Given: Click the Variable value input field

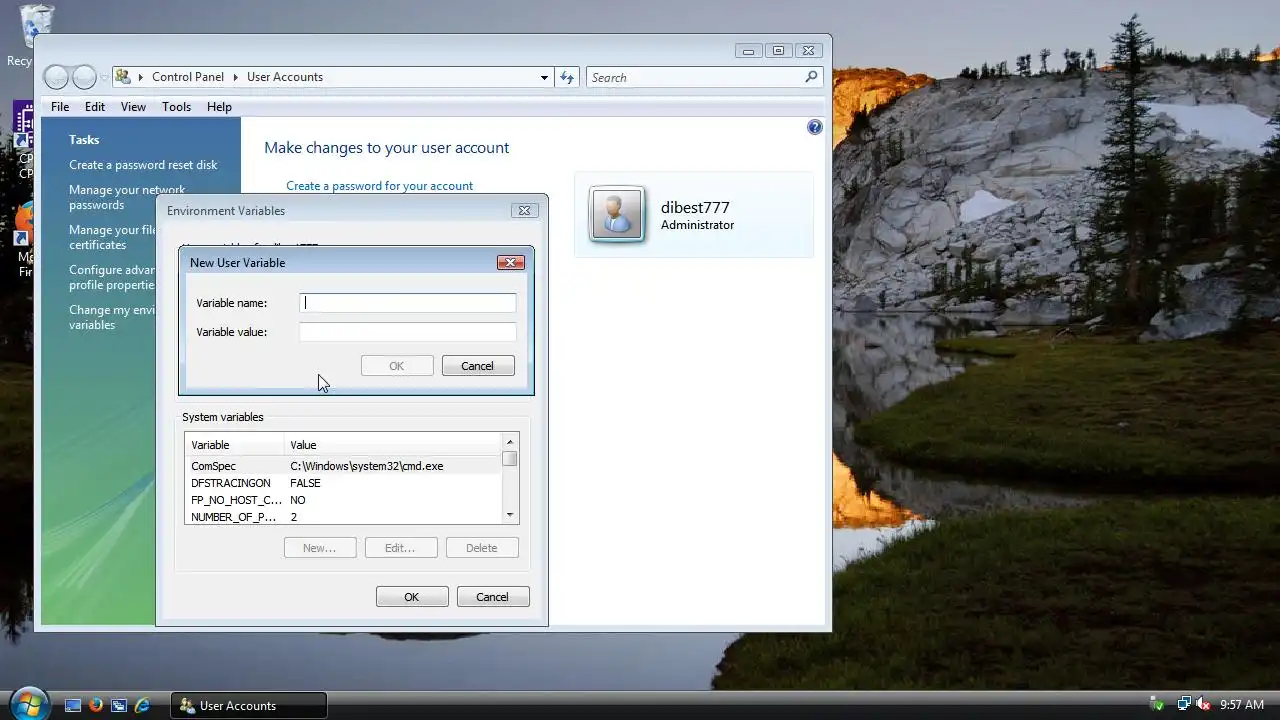Looking at the screenshot, I should click(x=408, y=332).
